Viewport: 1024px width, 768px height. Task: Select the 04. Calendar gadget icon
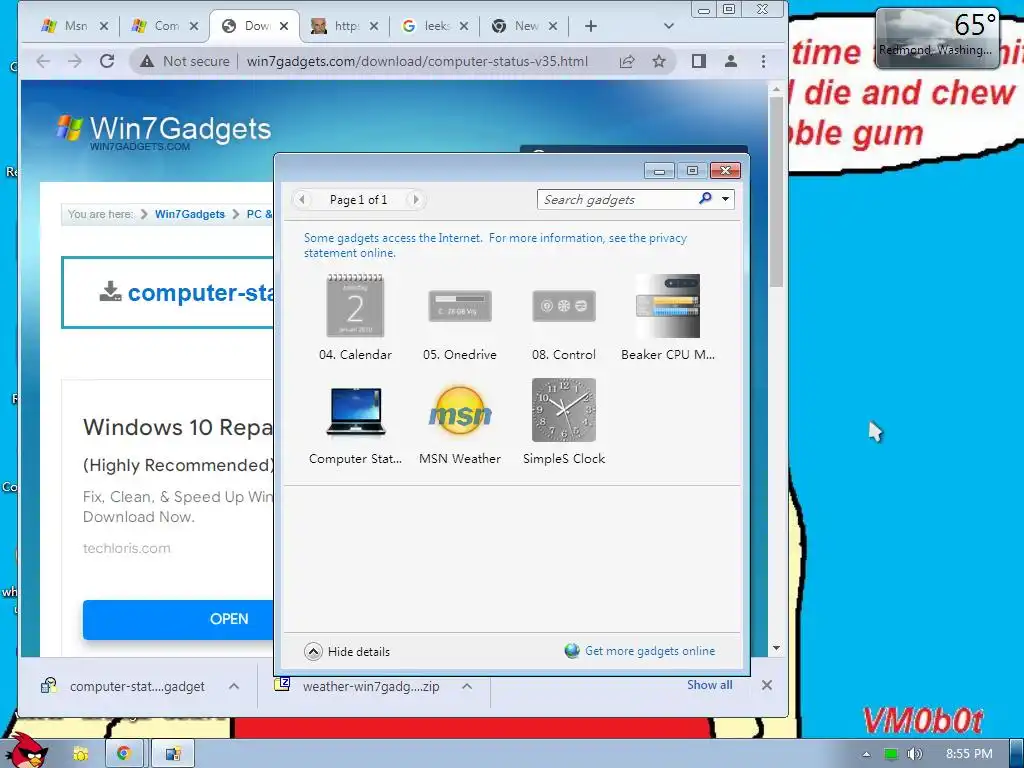coord(355,306)
